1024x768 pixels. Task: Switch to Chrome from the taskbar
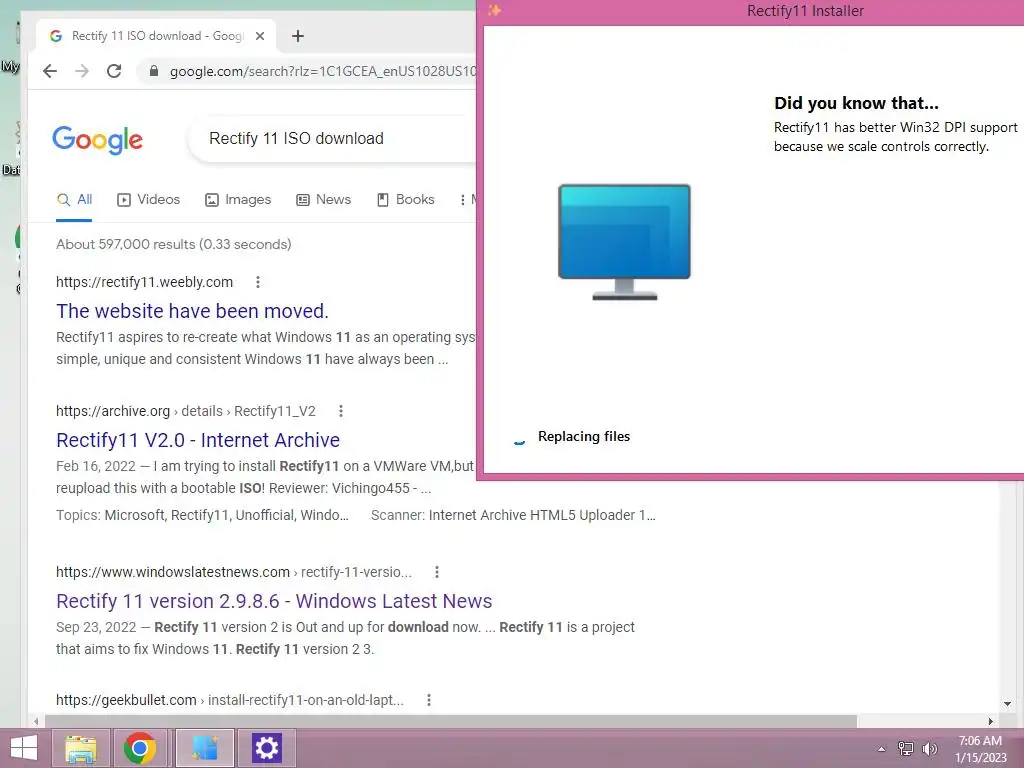click(139, 748)
